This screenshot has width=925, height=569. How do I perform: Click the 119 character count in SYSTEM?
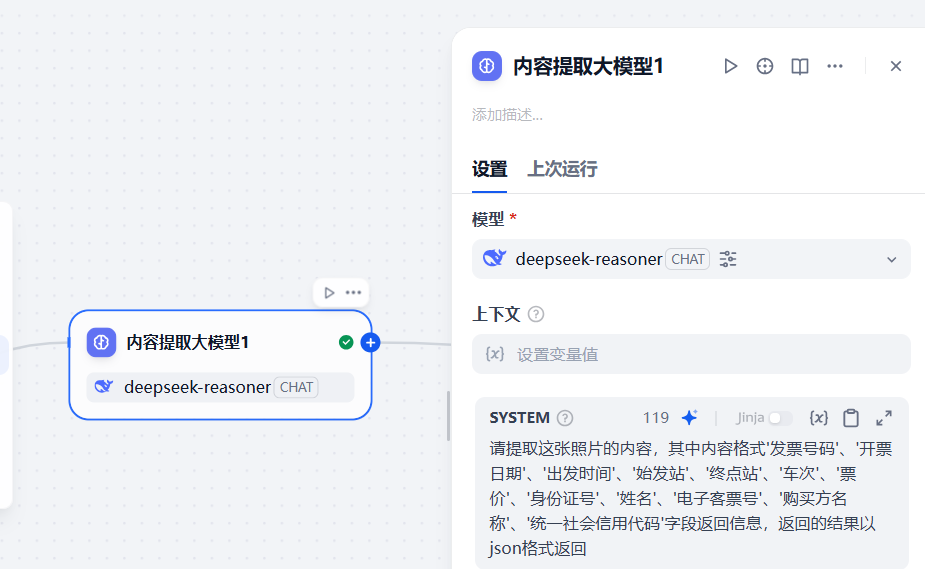(655, 418)
